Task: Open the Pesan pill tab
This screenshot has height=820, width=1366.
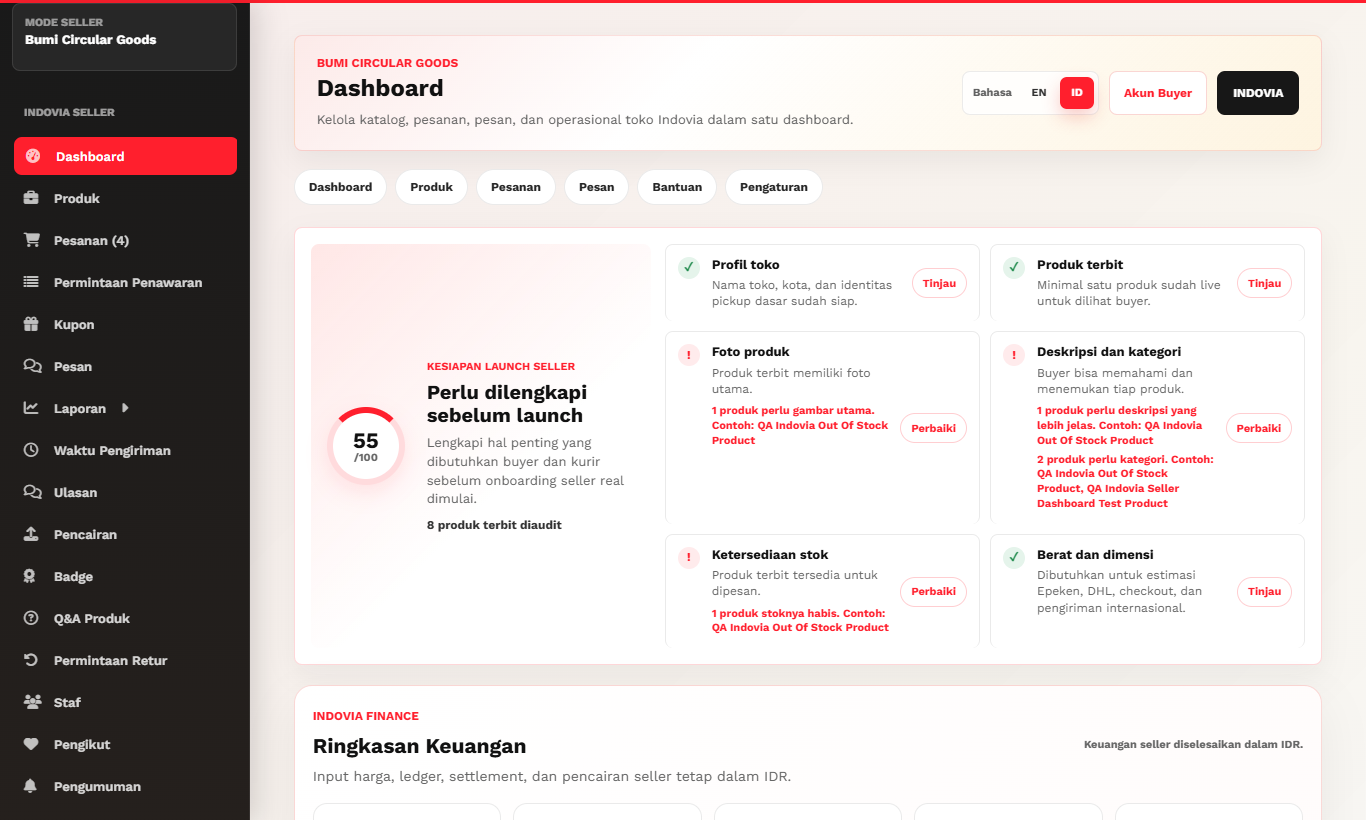Action: [596, 187]
